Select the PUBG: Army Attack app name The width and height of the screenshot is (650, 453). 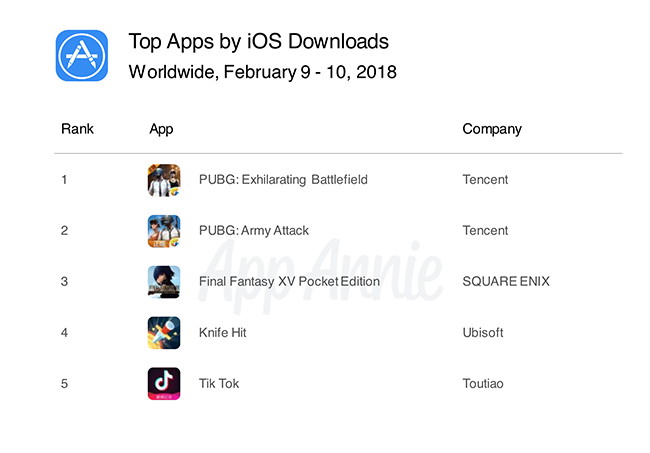pyautogui.click(x=254, y=231)
